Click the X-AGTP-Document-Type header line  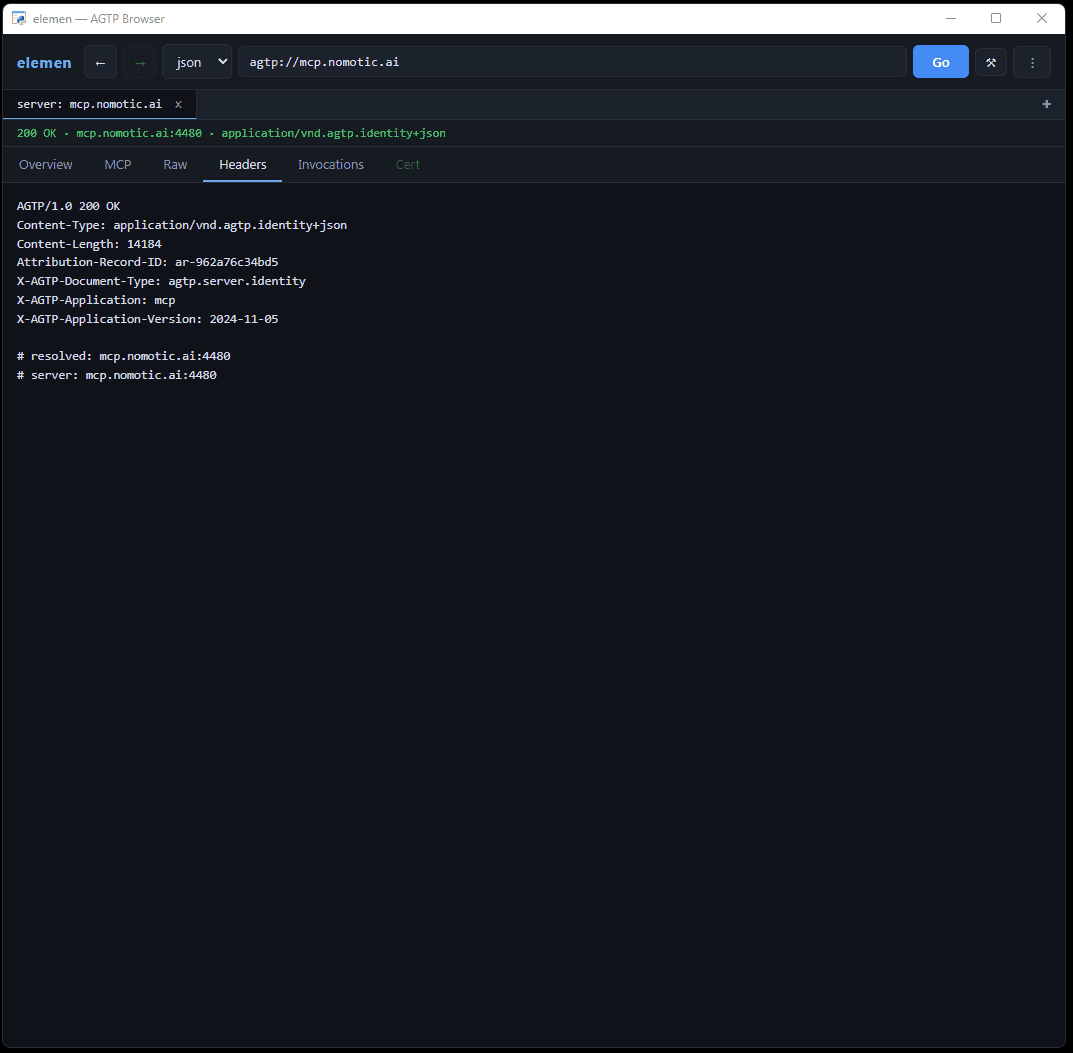(161, 281)
